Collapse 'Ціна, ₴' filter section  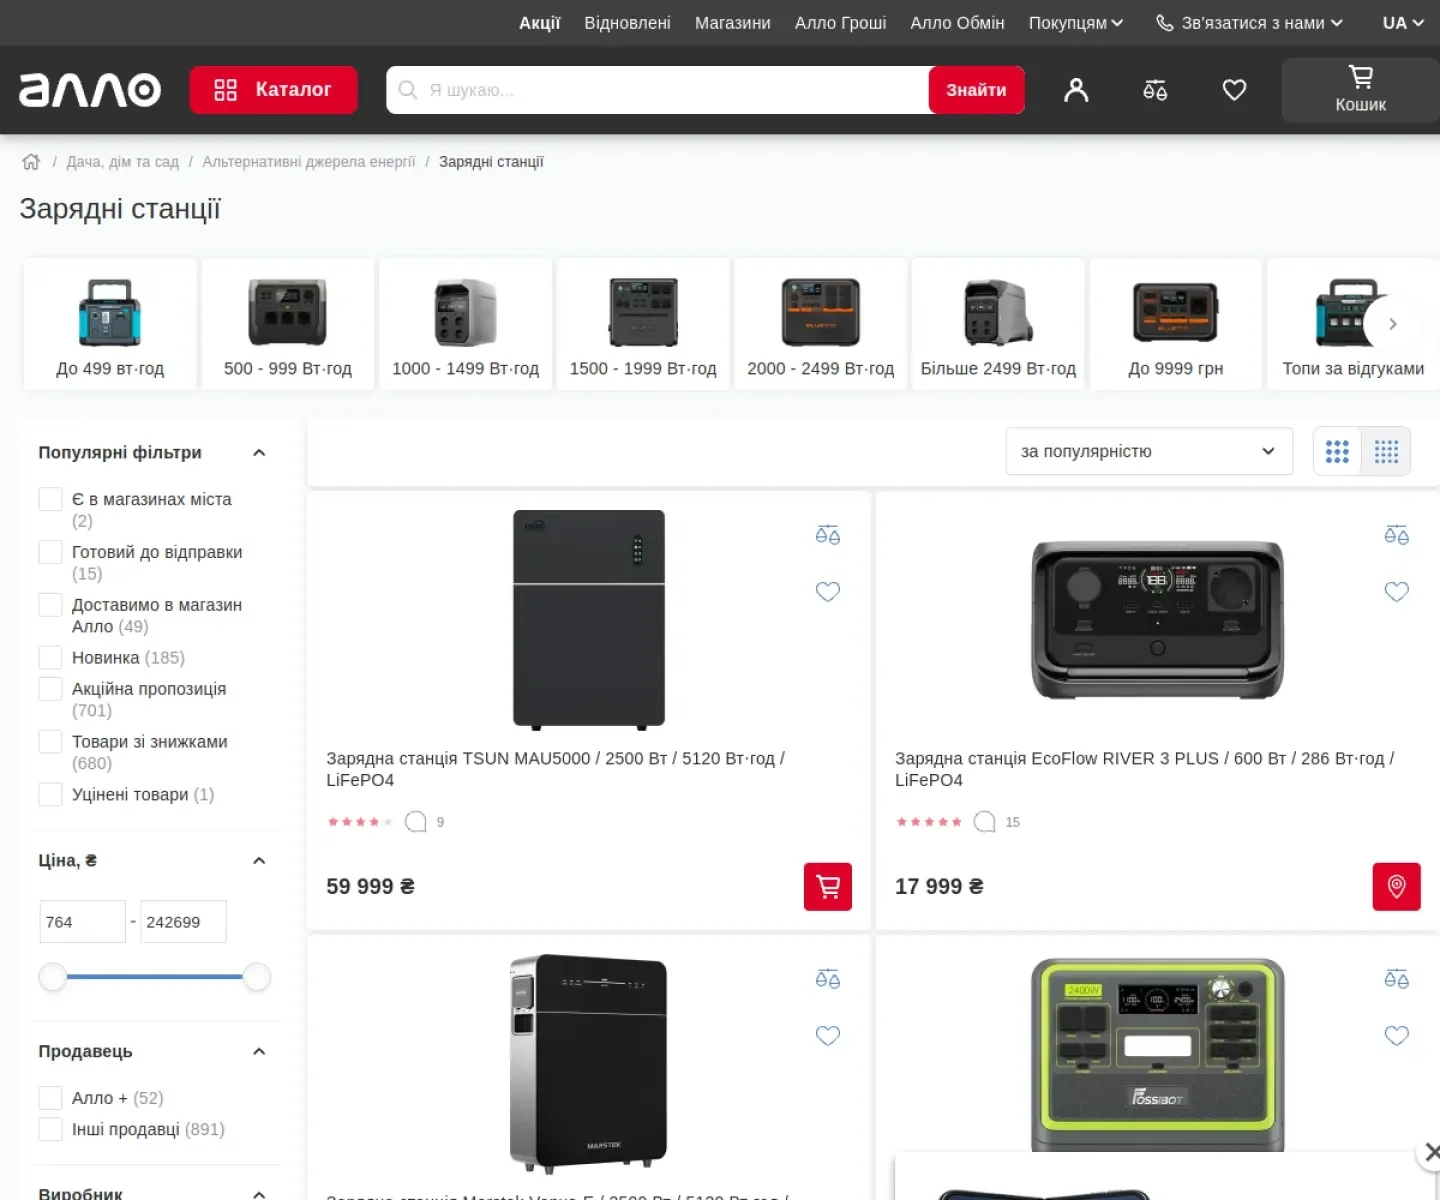[259, 861]
